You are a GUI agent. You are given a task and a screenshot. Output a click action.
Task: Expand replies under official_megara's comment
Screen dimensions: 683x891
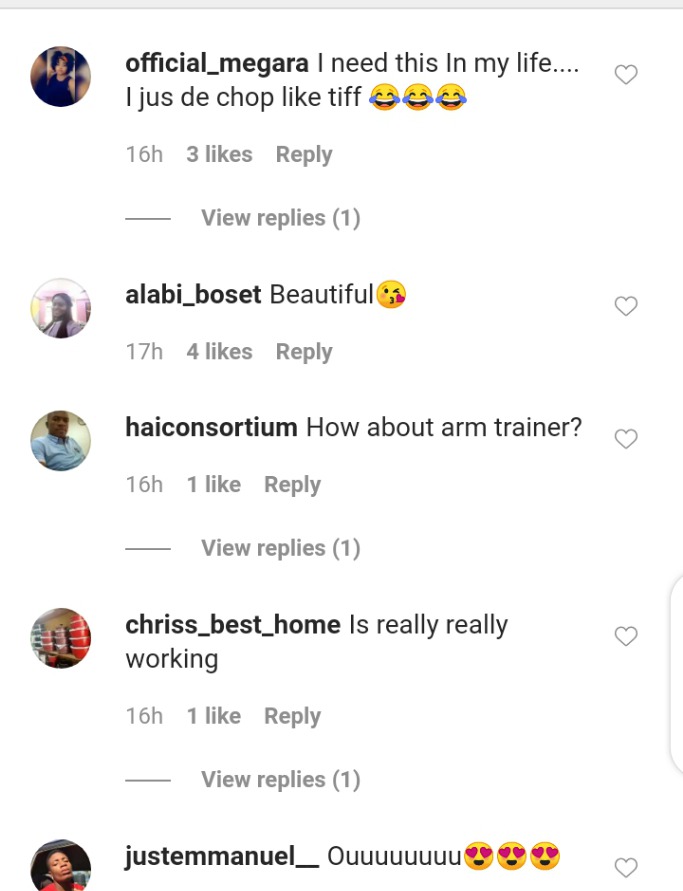tap(281, 218)
